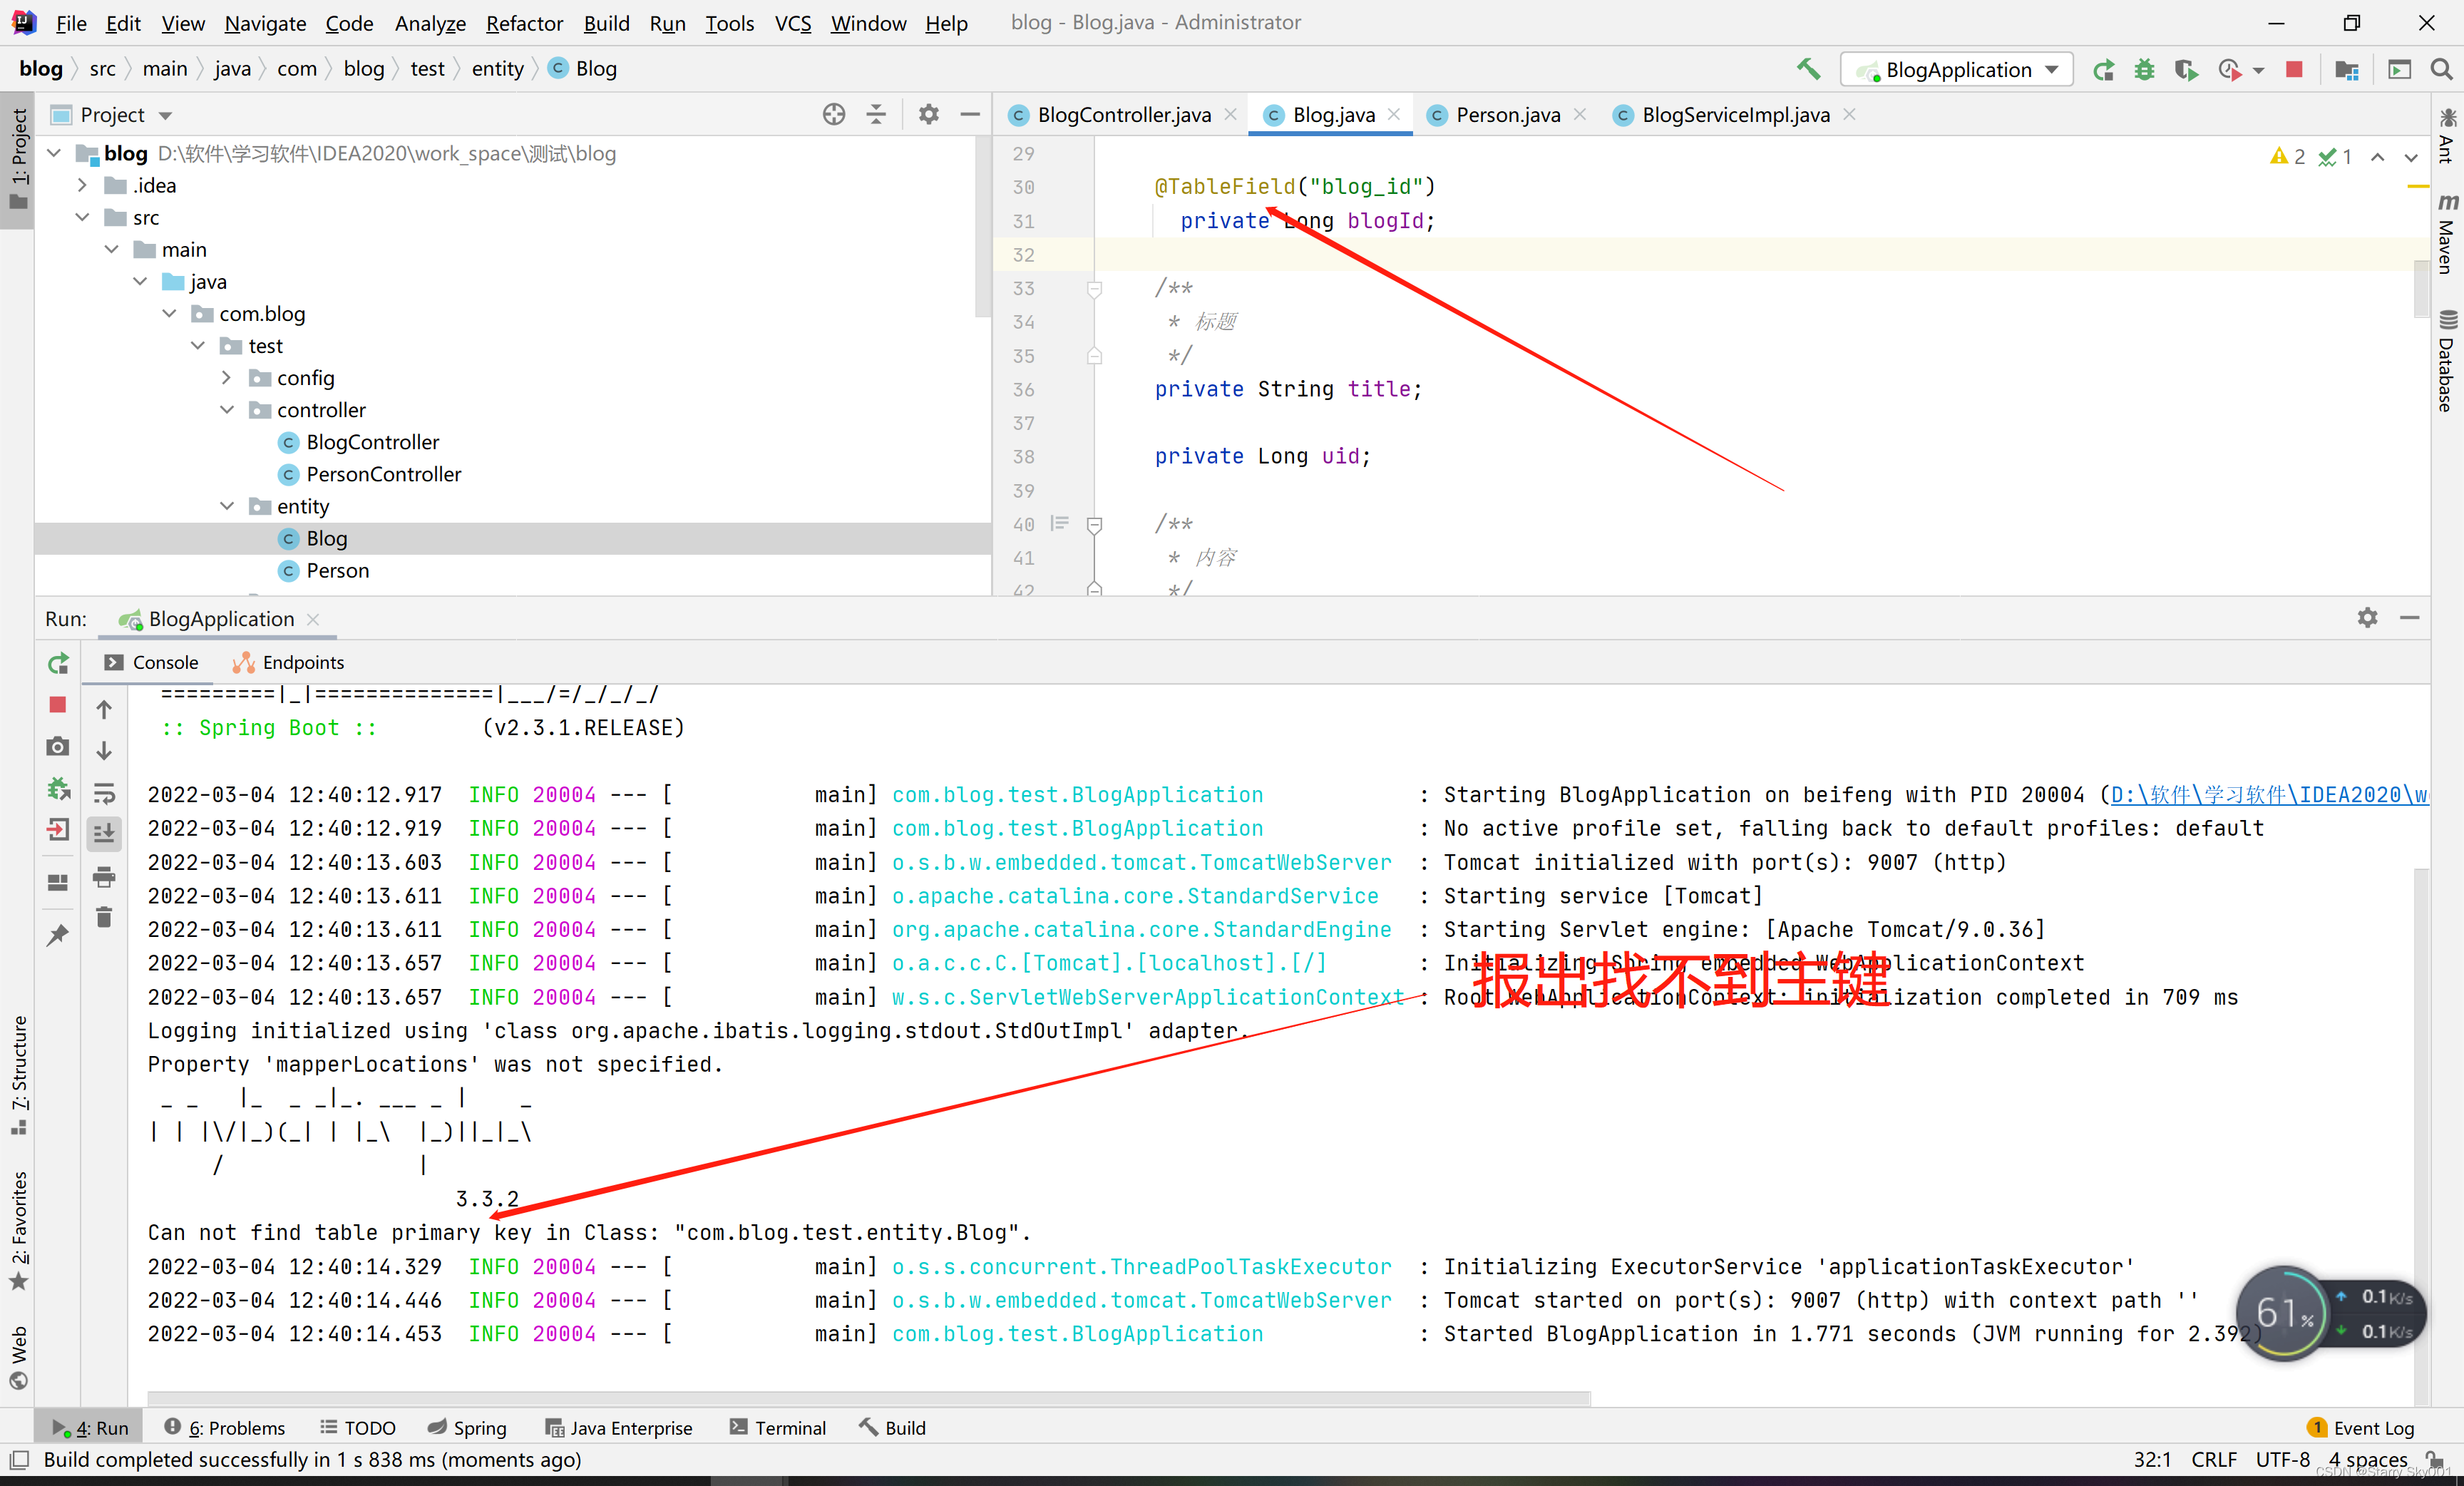Collapse the controller folder in the project tree
The width and height of the screenshot is (2464, 1486).
(227, 410)
